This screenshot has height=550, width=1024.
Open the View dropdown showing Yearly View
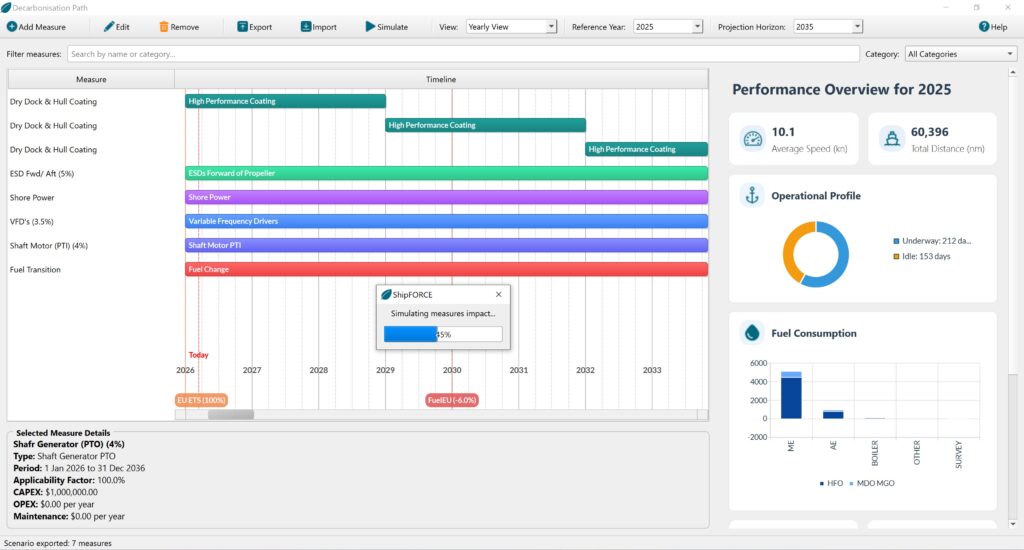tap(511, 27)
